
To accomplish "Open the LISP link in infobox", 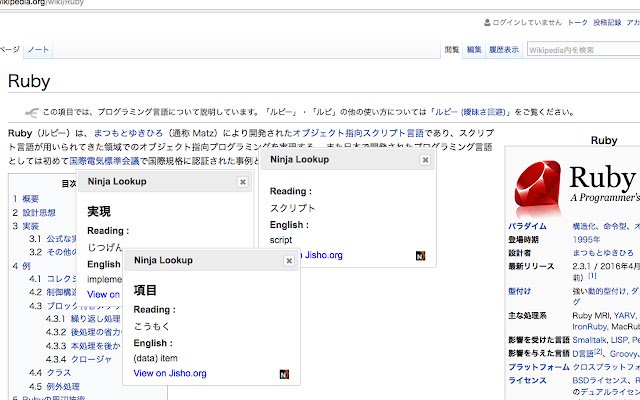I will coord(619,340).
